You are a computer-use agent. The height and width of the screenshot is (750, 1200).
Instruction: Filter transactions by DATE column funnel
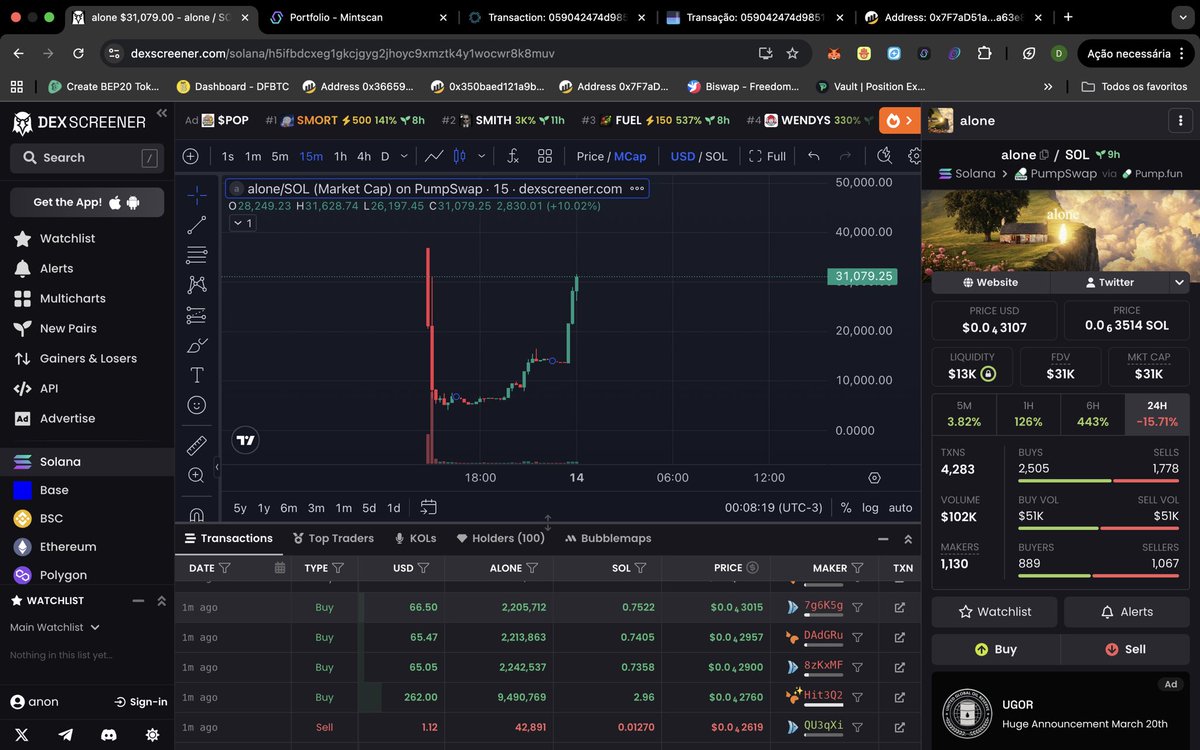[x=225, y=568]
